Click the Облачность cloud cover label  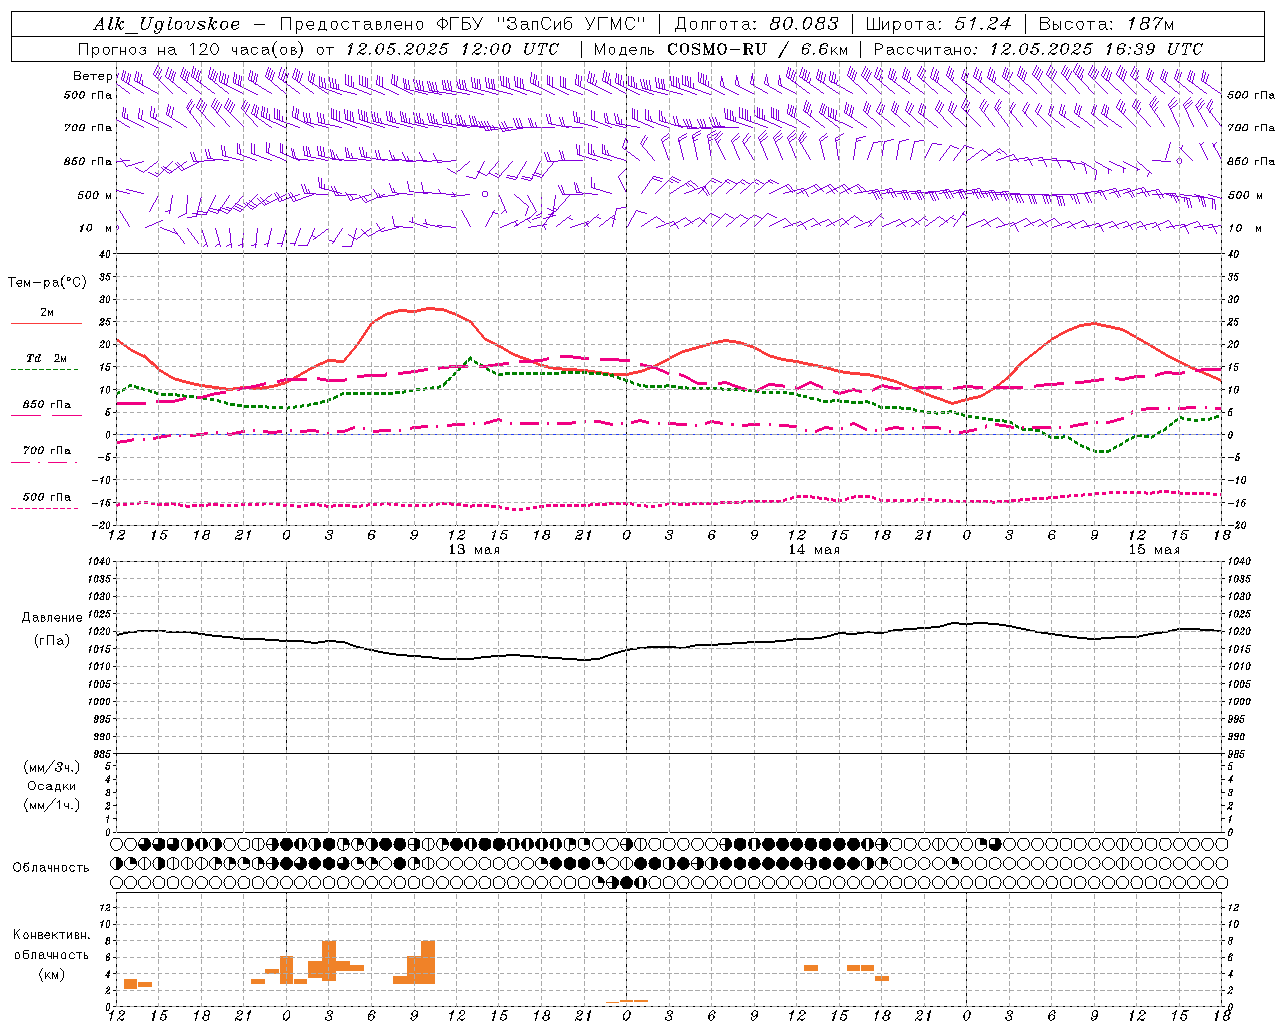[51, 867]
